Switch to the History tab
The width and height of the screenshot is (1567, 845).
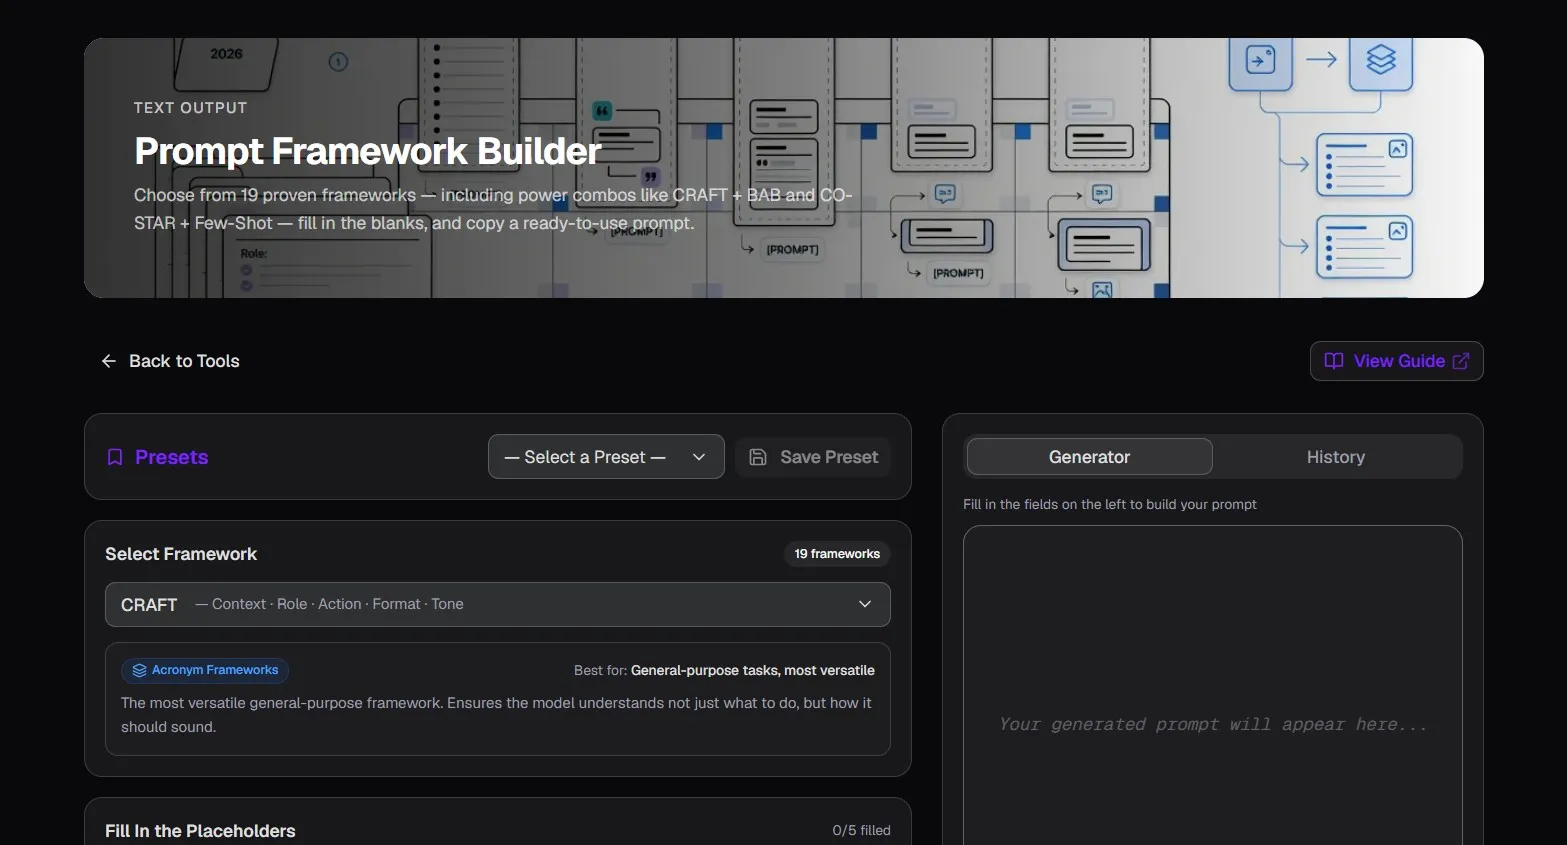click(x=1336, y=457)
